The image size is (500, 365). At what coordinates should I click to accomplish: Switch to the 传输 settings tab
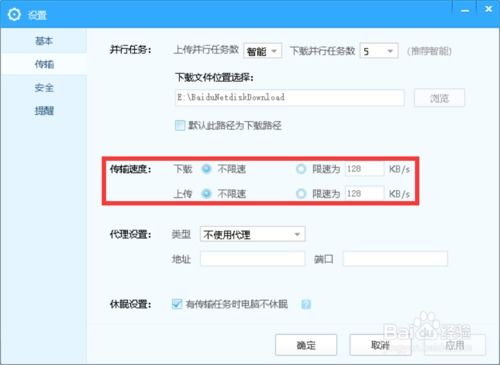coord(44,64)
